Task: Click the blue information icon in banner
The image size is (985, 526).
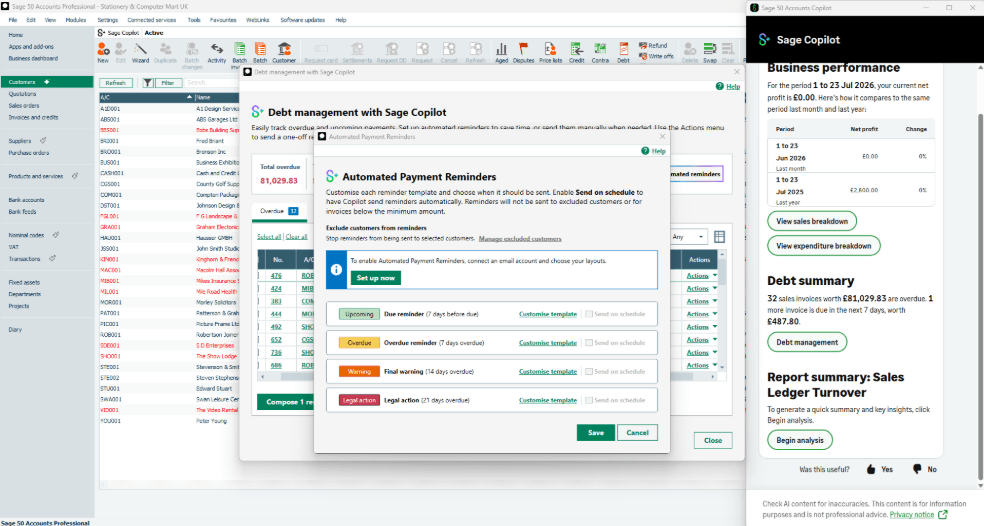Action: point(336,270)
